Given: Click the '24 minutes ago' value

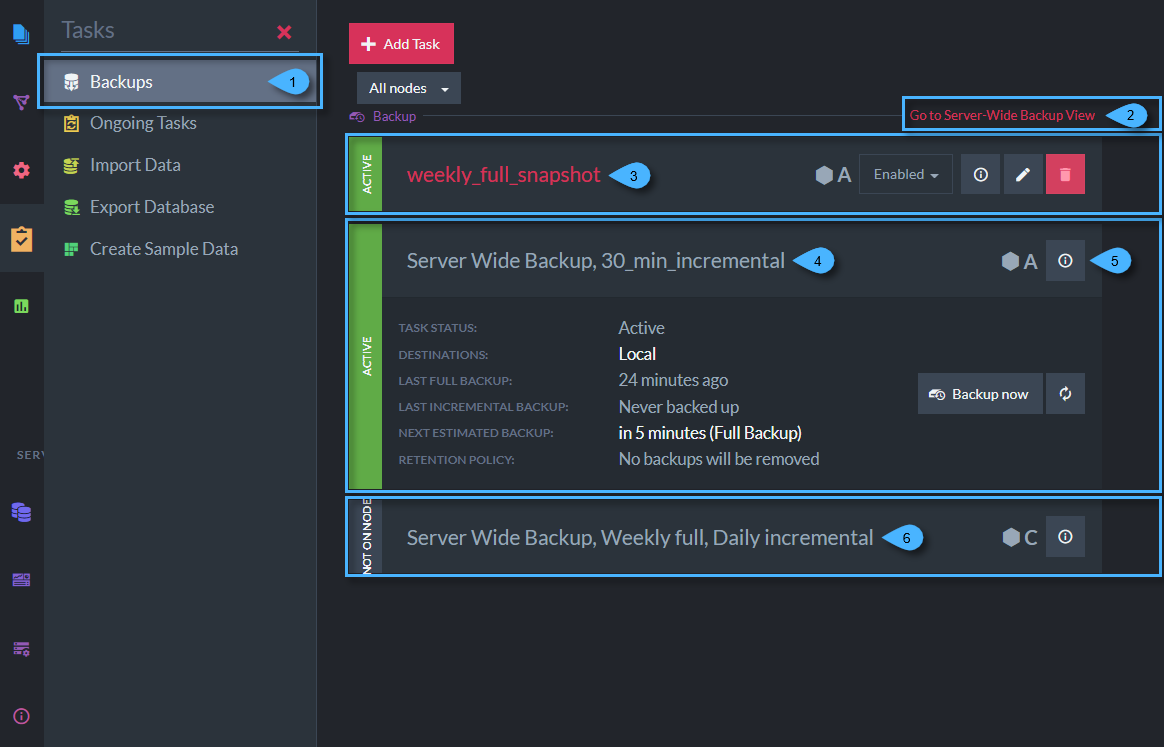Looking at the screenshot, I should 673,380.
